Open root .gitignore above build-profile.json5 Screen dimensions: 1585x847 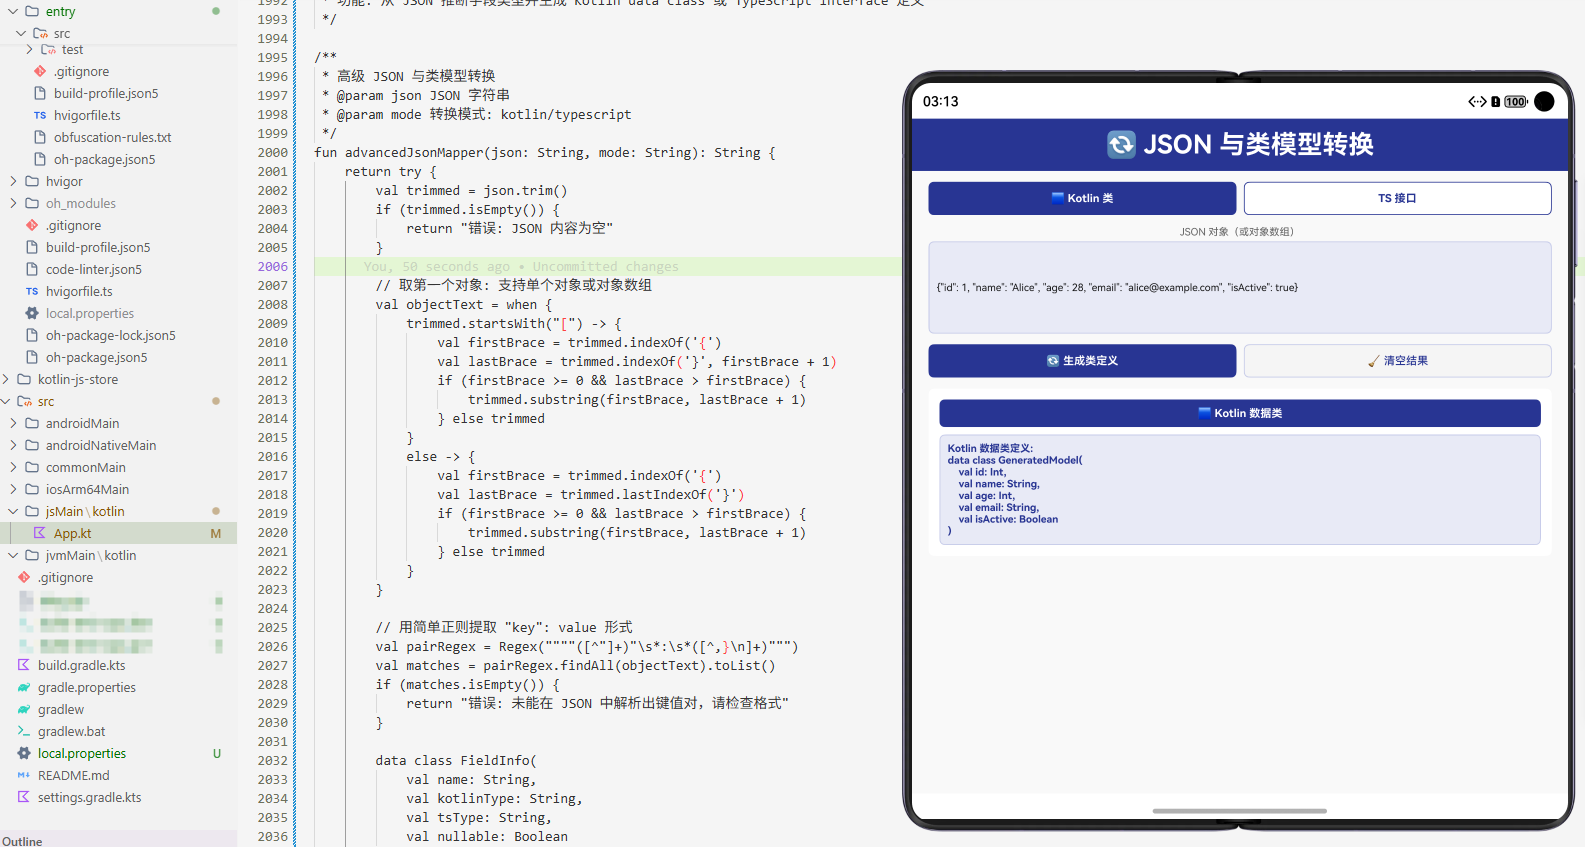pos(73,225)
